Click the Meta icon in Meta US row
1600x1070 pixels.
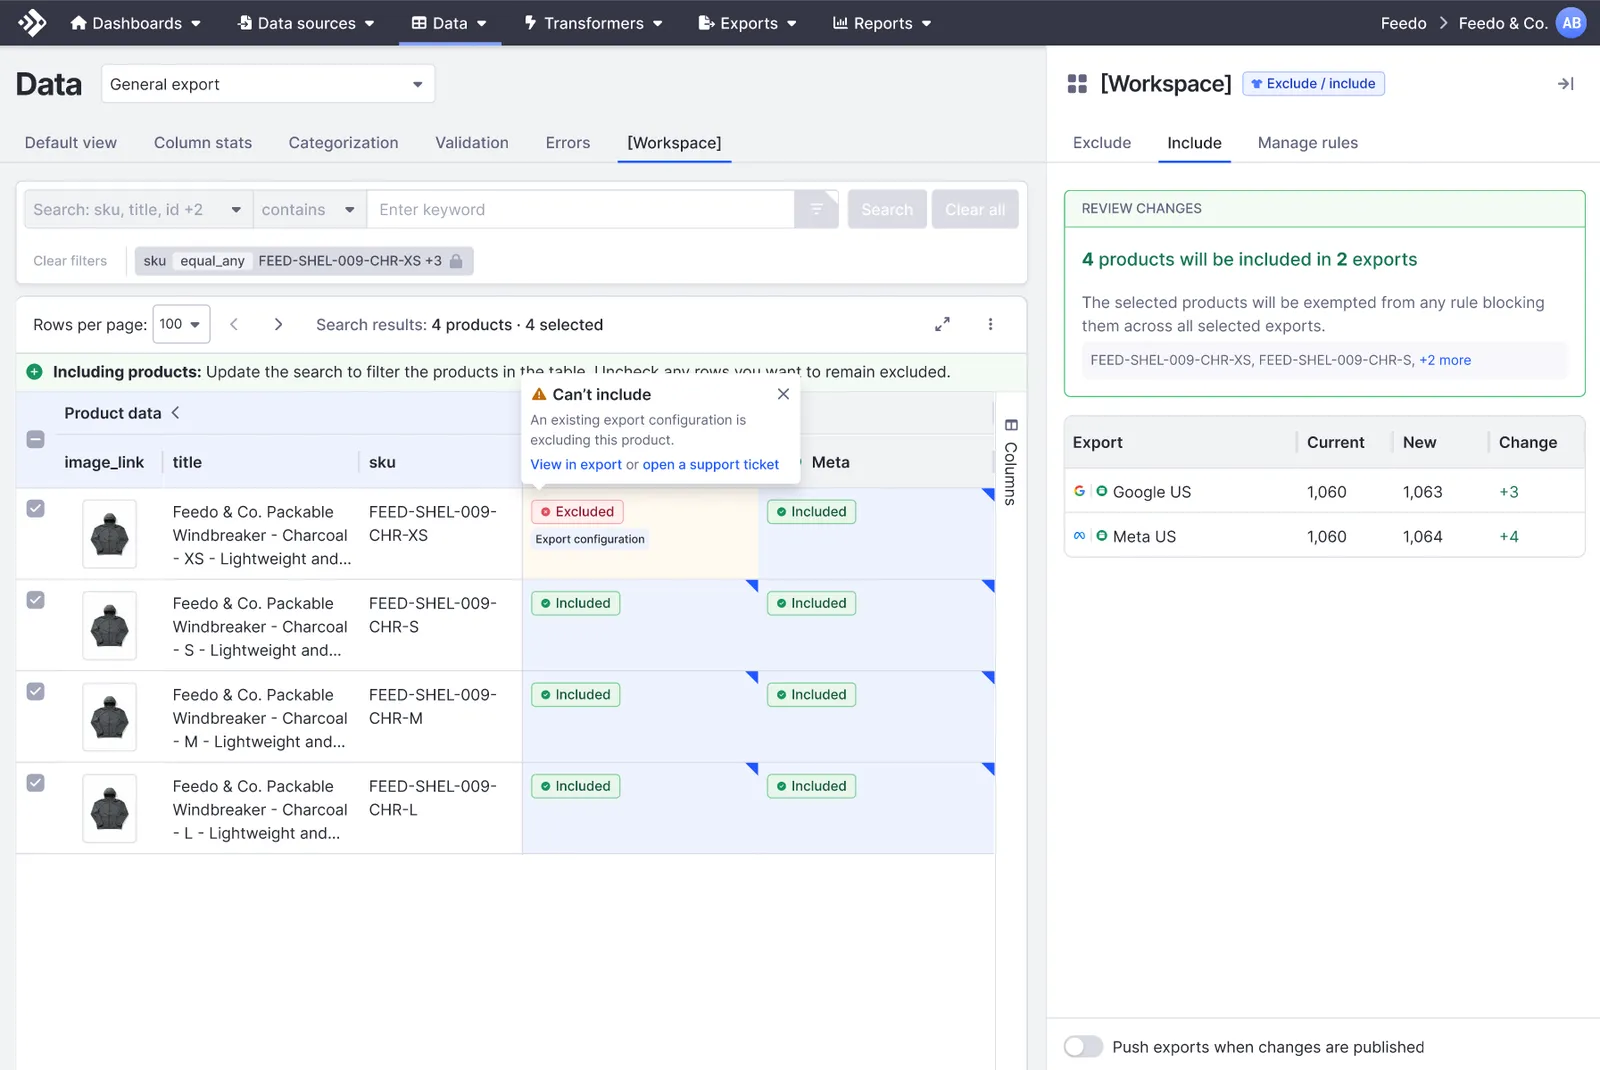[1079, 536]
